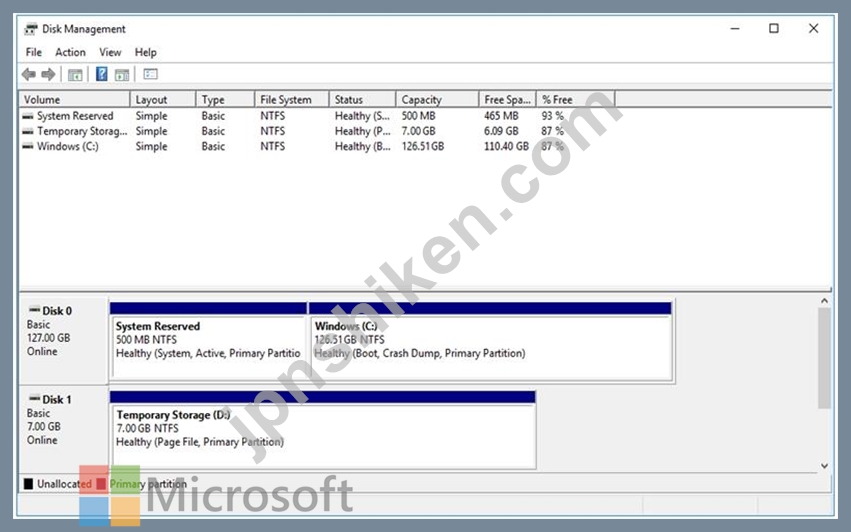Open the View menu
This screenshot has width=851, height=532.
point(110,52)
